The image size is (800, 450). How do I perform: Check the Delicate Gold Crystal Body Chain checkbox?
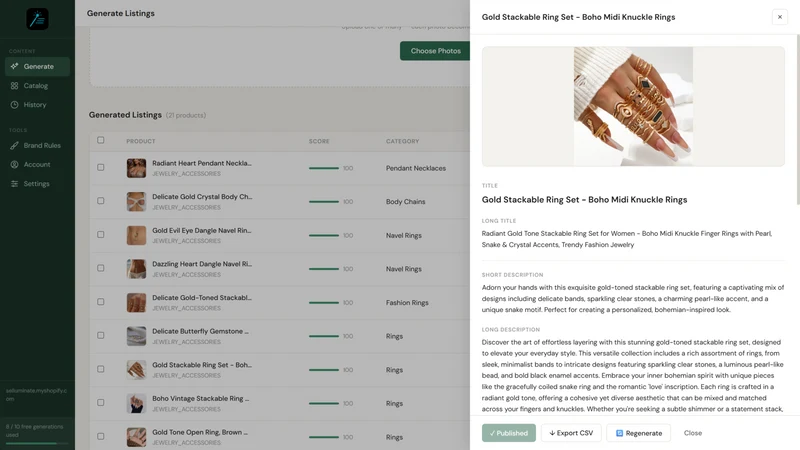[101, 201]
